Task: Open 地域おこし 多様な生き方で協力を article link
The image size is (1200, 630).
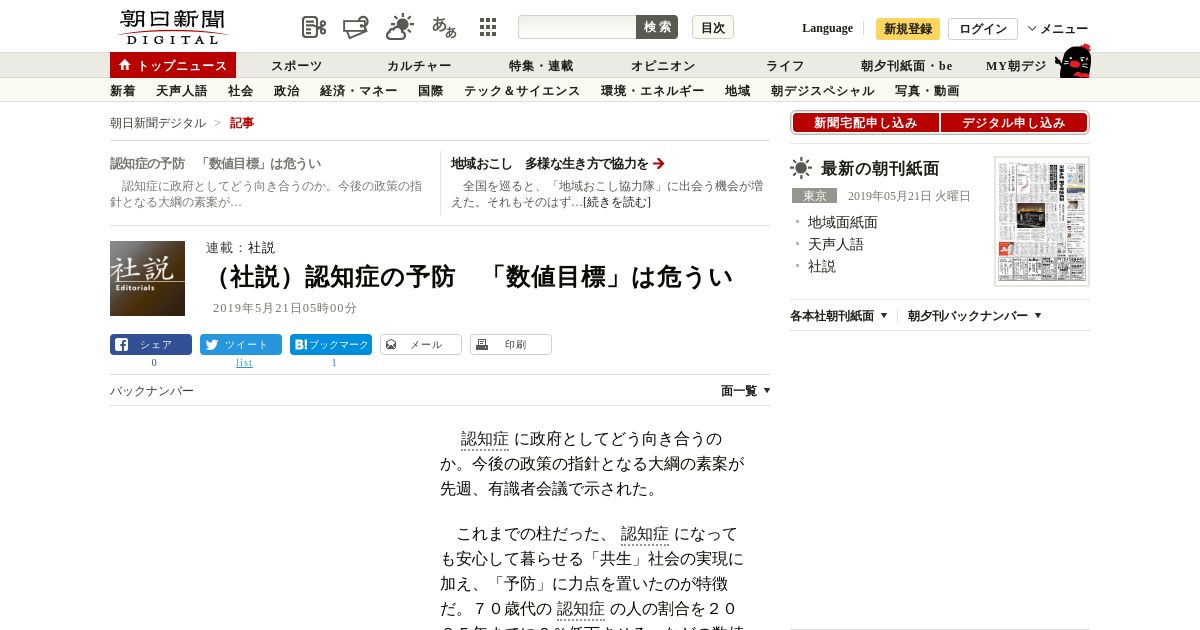Action: 558,163
